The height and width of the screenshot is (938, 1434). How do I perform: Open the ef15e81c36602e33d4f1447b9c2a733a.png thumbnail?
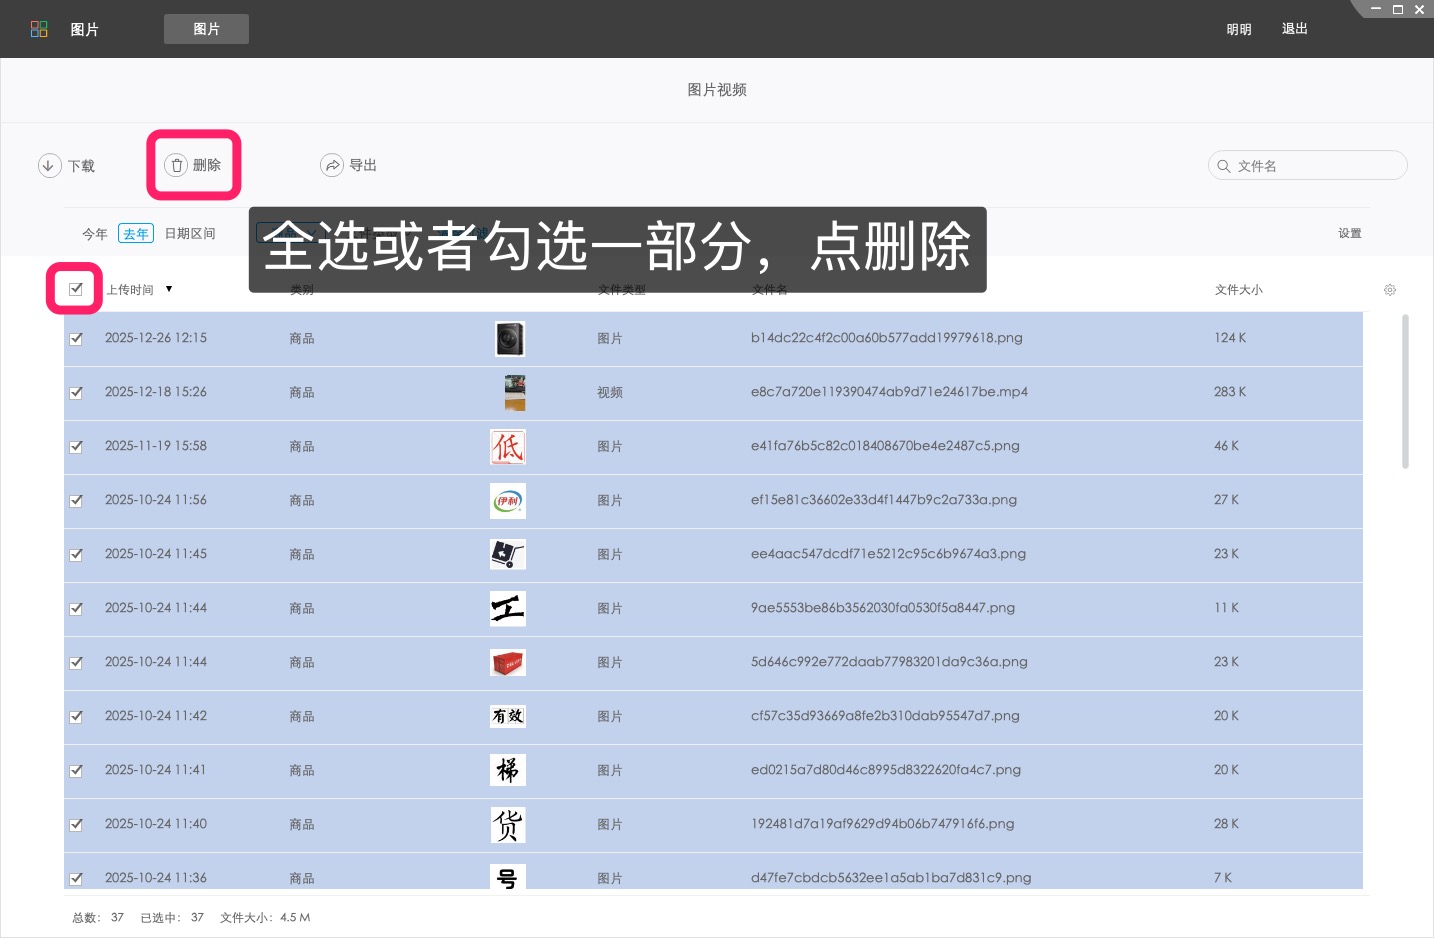click(508, 501)
